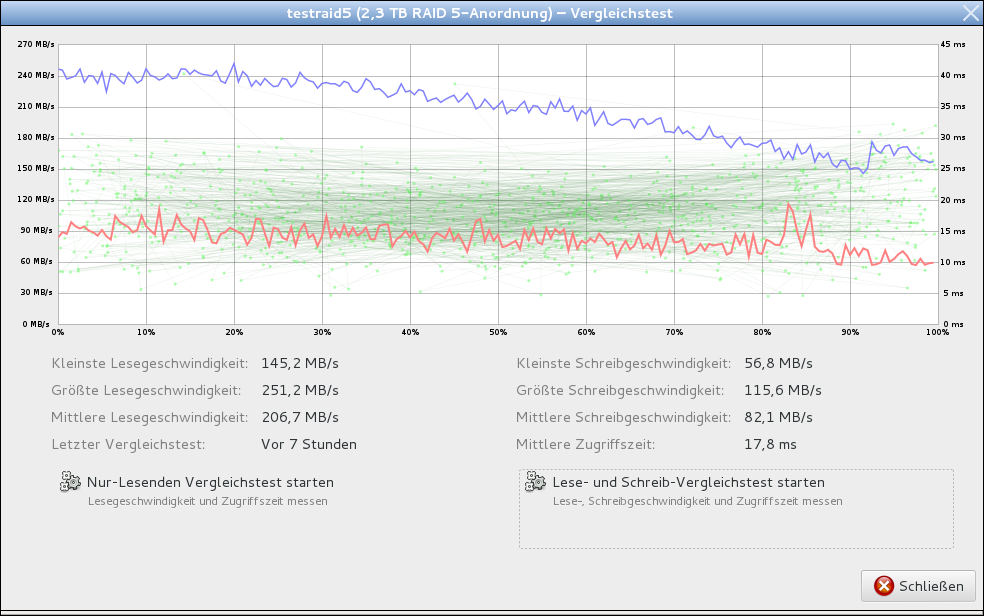This screenshot has width=984, height=616.
Task: Click the 100% marker on the chart x-axis
Action: (936, 332)
